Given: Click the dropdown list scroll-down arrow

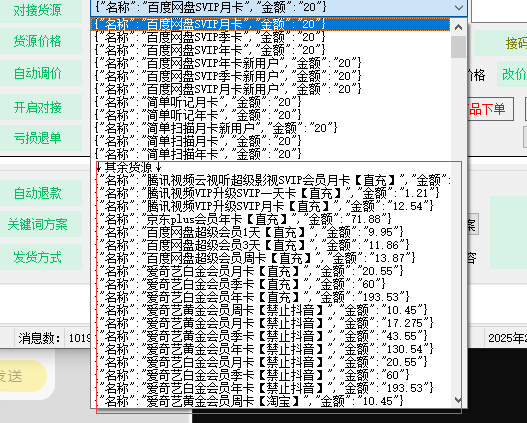Looking at the screenshot, I should click(458, 399).
